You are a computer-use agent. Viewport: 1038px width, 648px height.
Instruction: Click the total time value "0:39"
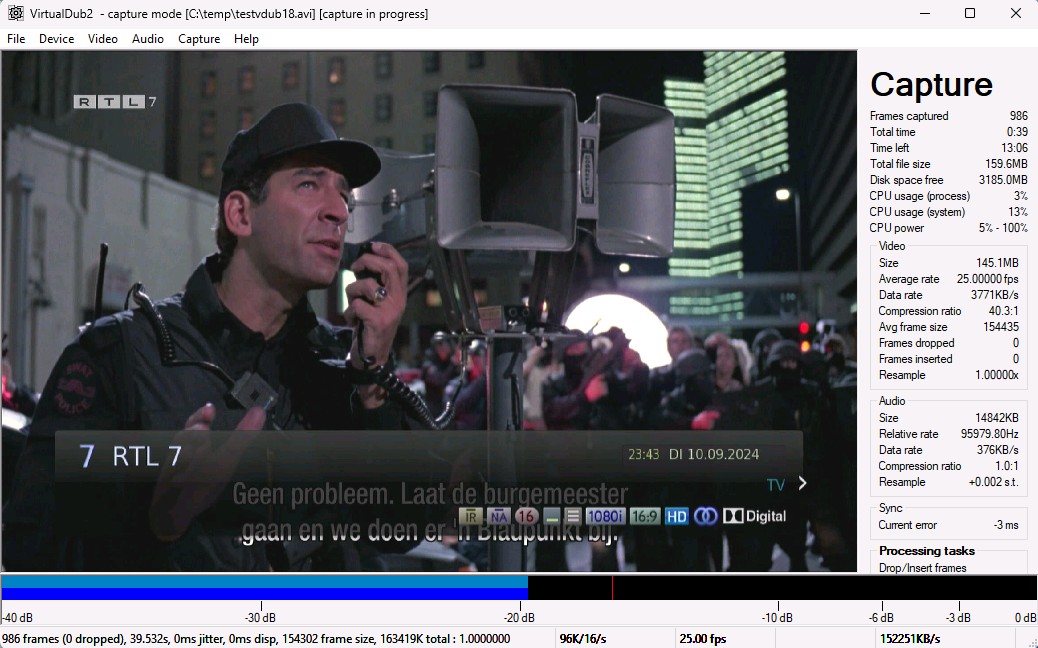[x=1017, y=132]
